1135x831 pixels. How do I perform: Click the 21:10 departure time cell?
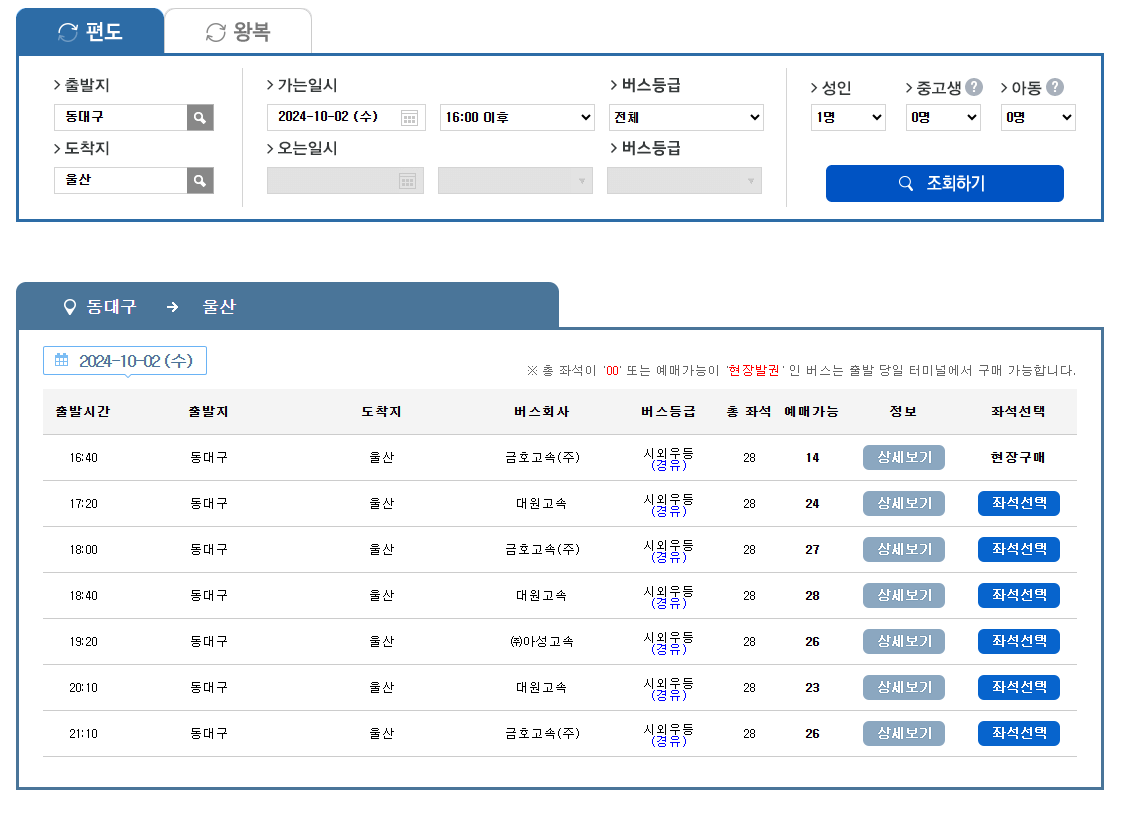pos(83,733)
